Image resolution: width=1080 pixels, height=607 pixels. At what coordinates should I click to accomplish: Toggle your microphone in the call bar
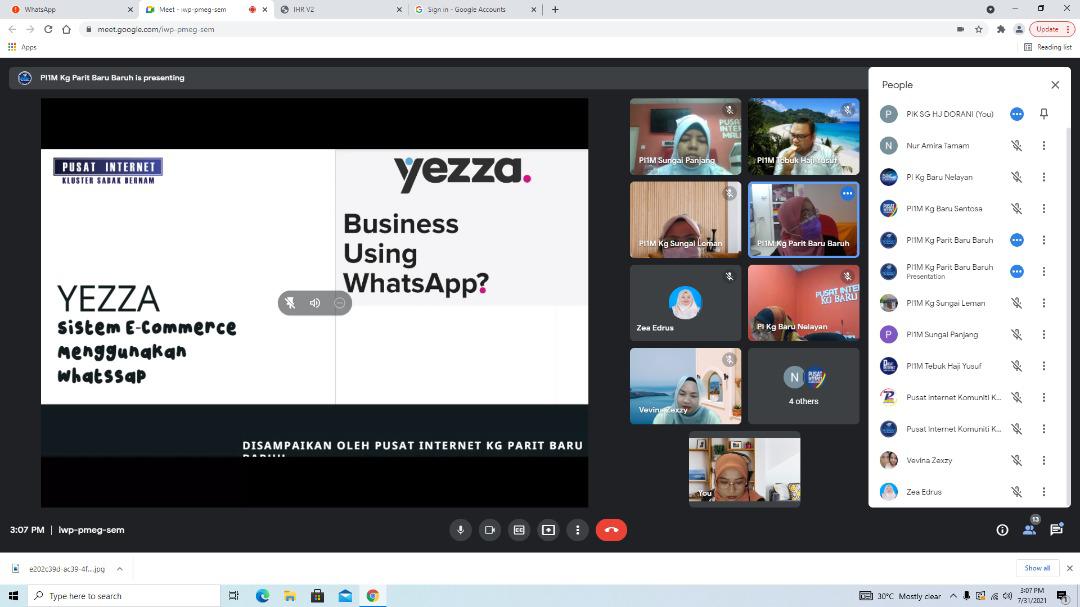tap(460, 530)
